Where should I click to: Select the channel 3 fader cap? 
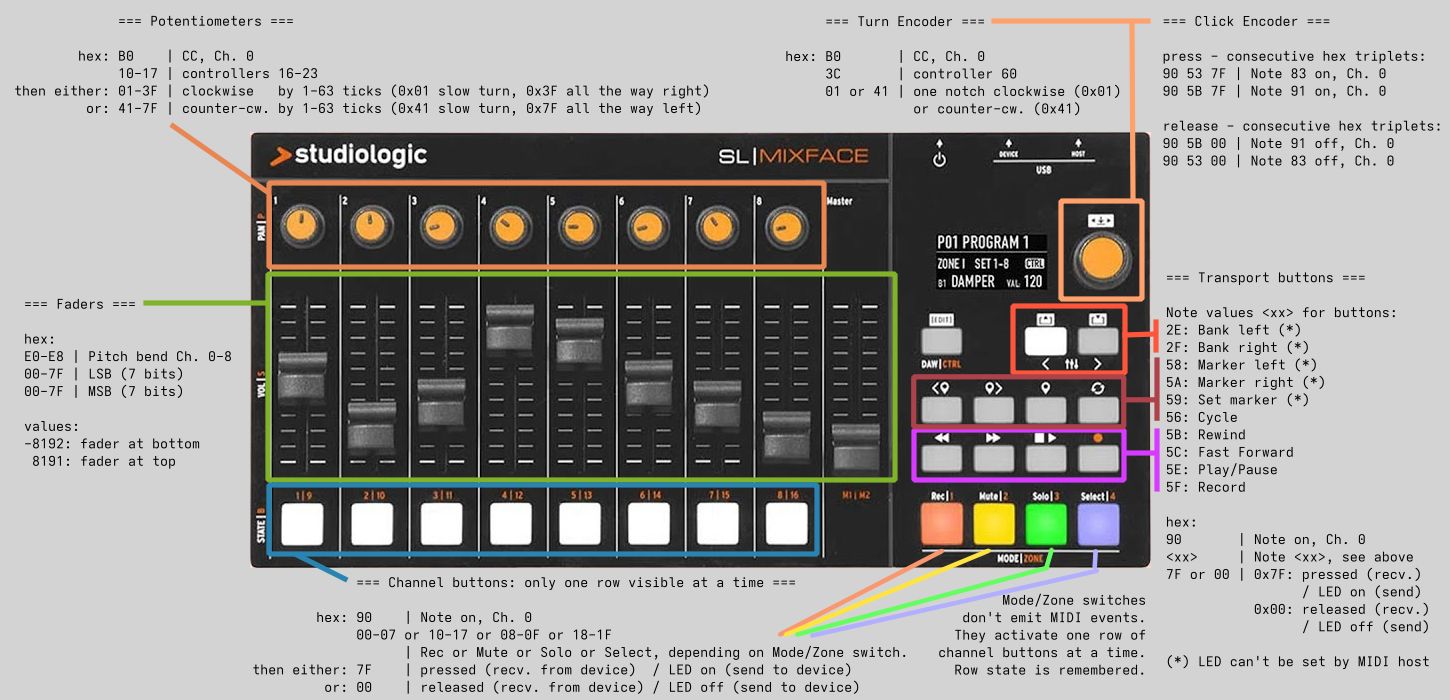(441, 402)
